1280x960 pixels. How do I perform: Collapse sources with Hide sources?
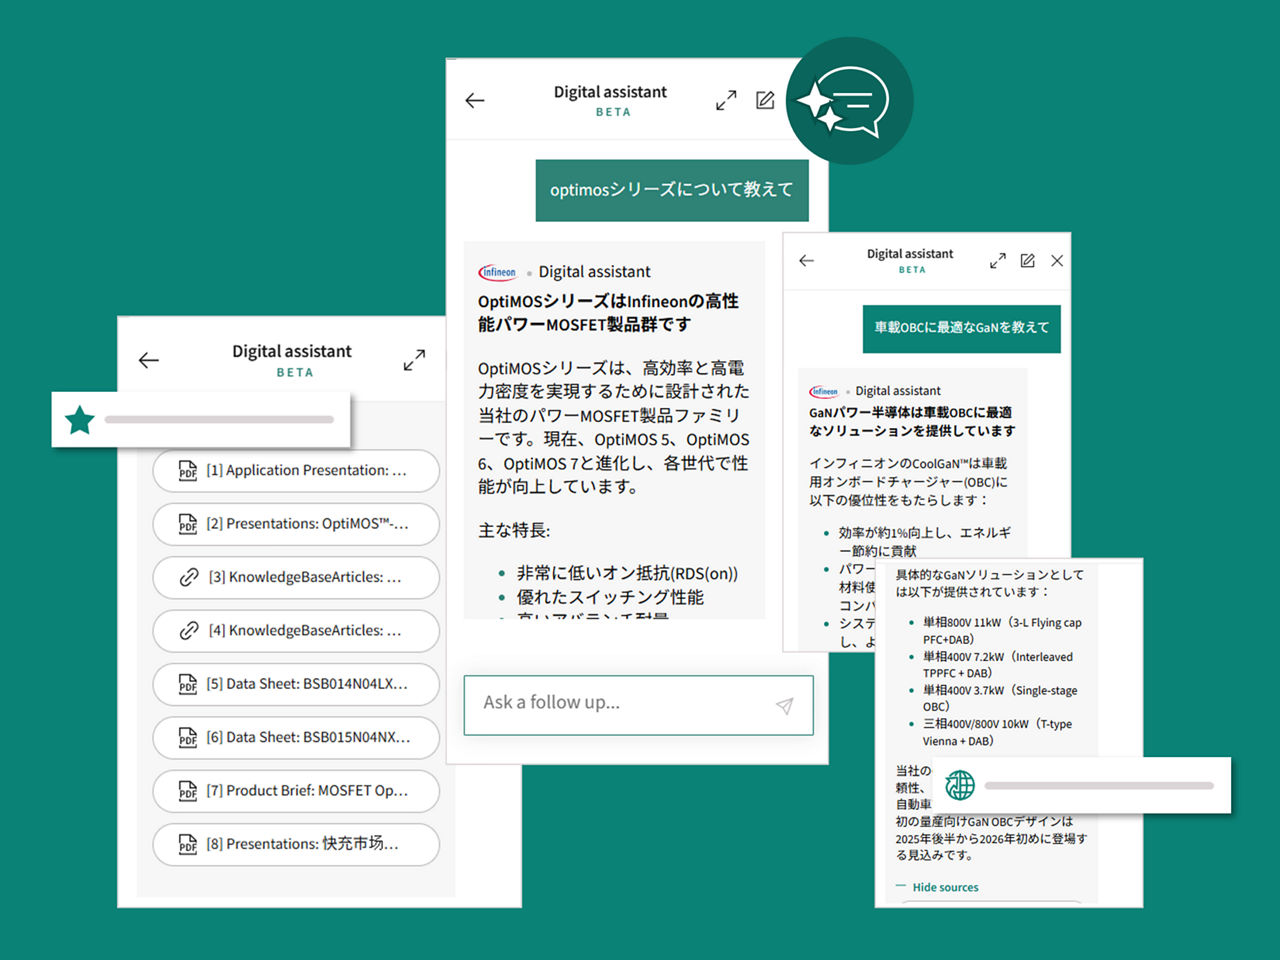944,887
